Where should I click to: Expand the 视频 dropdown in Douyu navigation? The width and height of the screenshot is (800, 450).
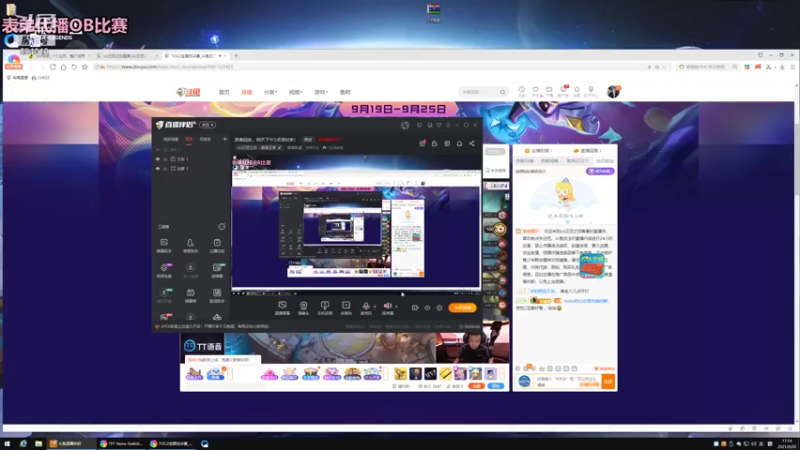(x=295, y=92)
